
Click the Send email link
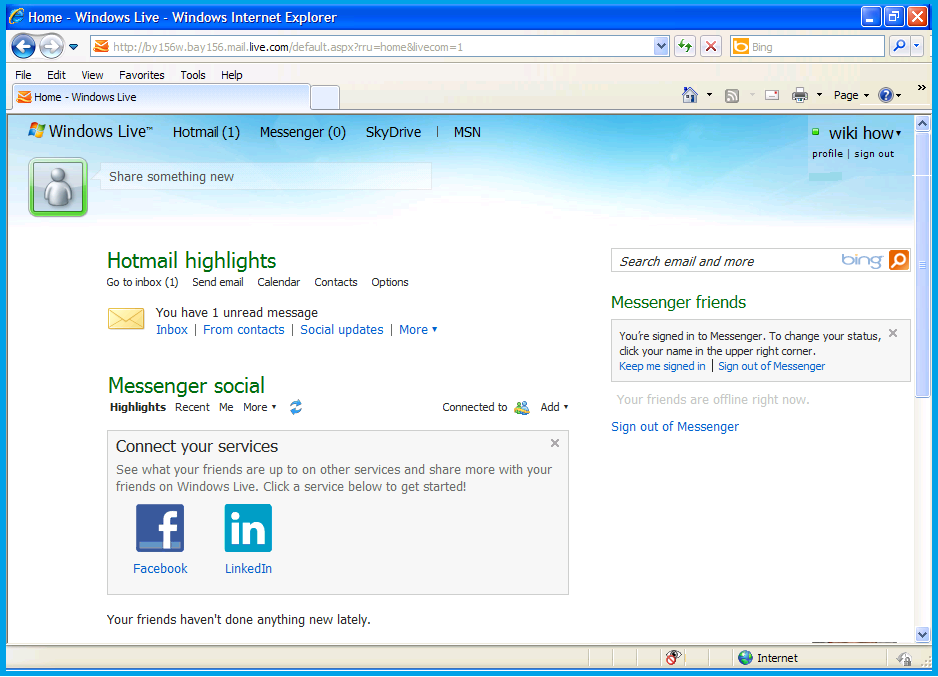click(218, 282)
